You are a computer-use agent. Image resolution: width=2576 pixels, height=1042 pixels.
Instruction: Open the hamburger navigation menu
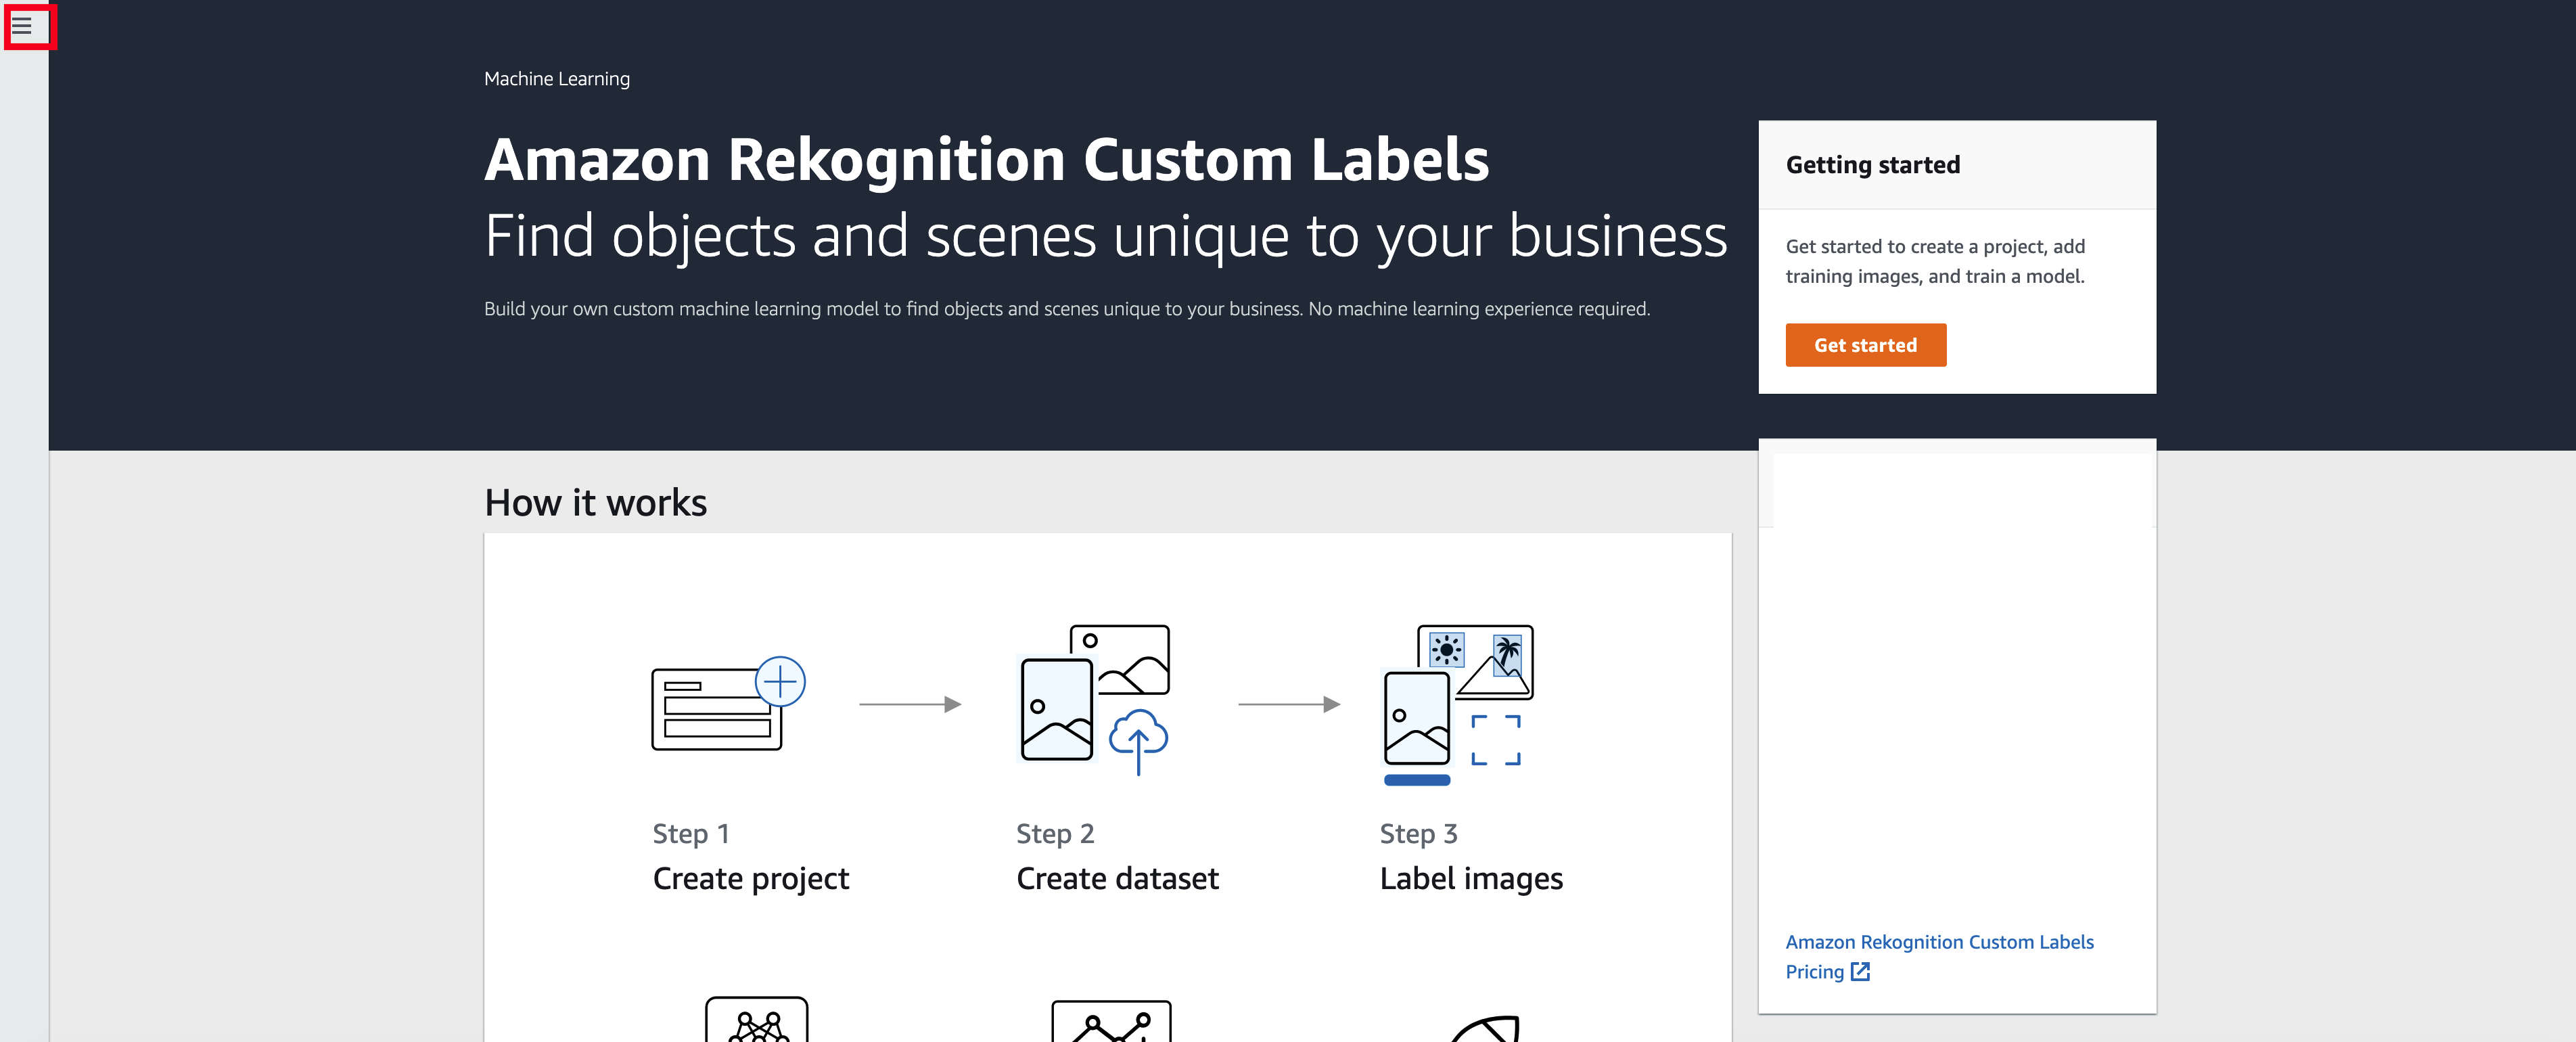pyautogui.click(x=22, y=25)
